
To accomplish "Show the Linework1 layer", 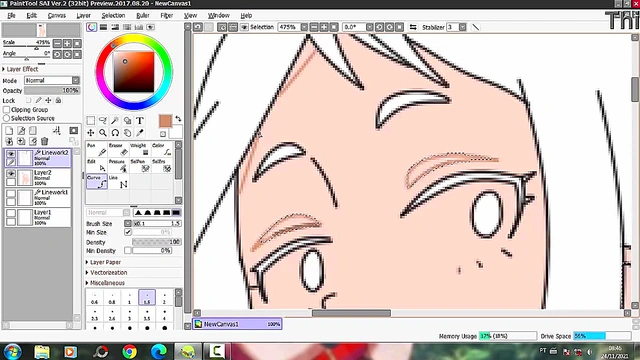I will click(x=11, y=193).
